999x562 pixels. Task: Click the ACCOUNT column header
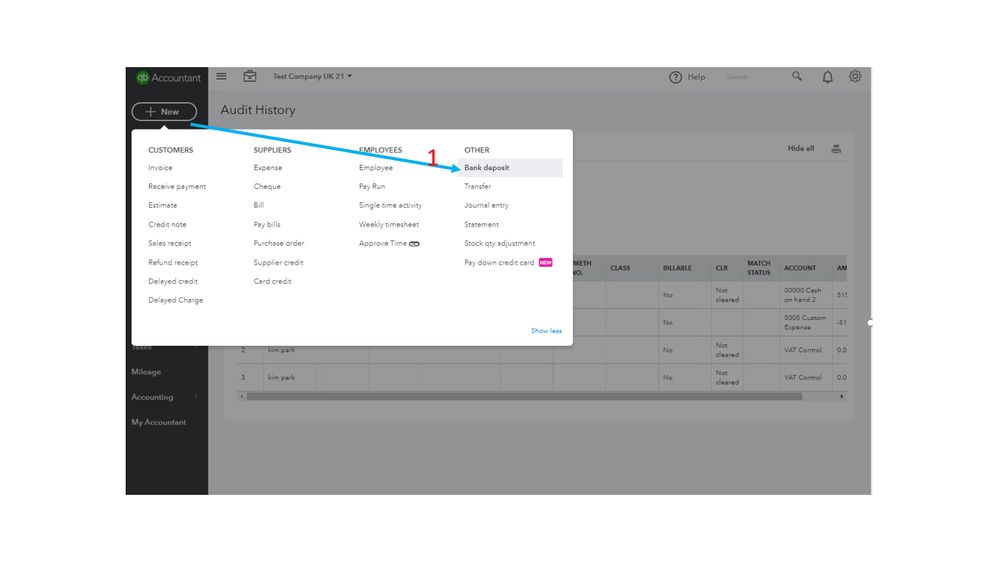800,268
